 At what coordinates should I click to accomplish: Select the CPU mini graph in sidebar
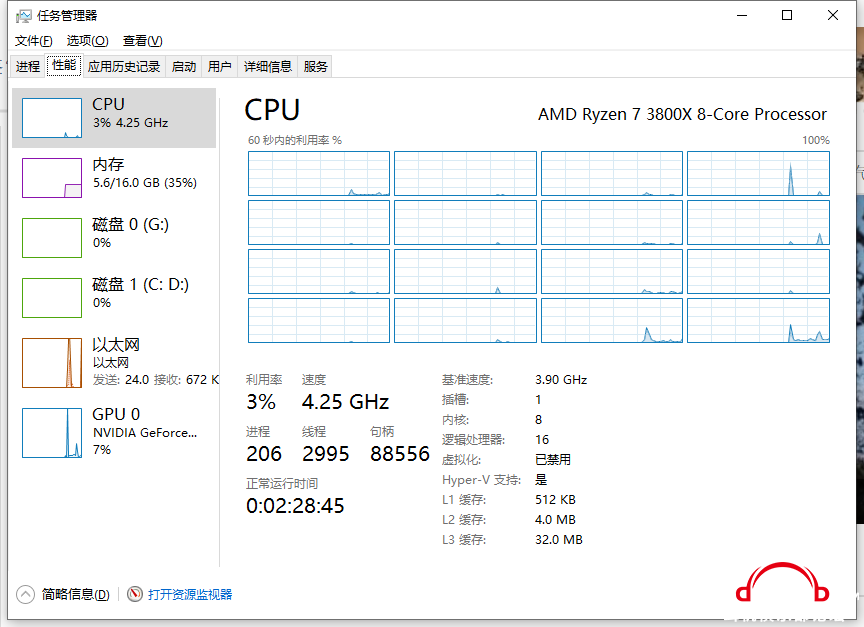(x=52, y=118)
